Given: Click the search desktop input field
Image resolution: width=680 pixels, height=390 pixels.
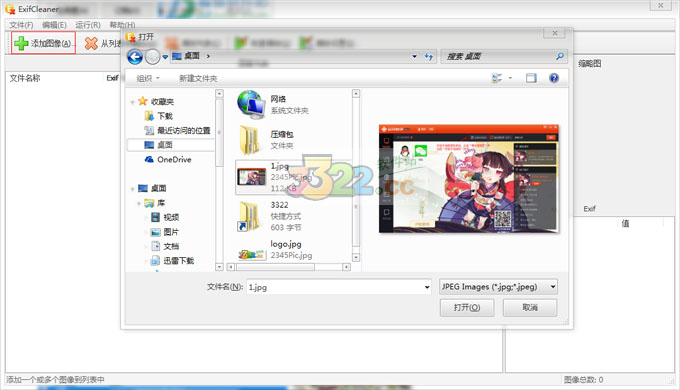Looking at the screenshot, I should [498, 56].
